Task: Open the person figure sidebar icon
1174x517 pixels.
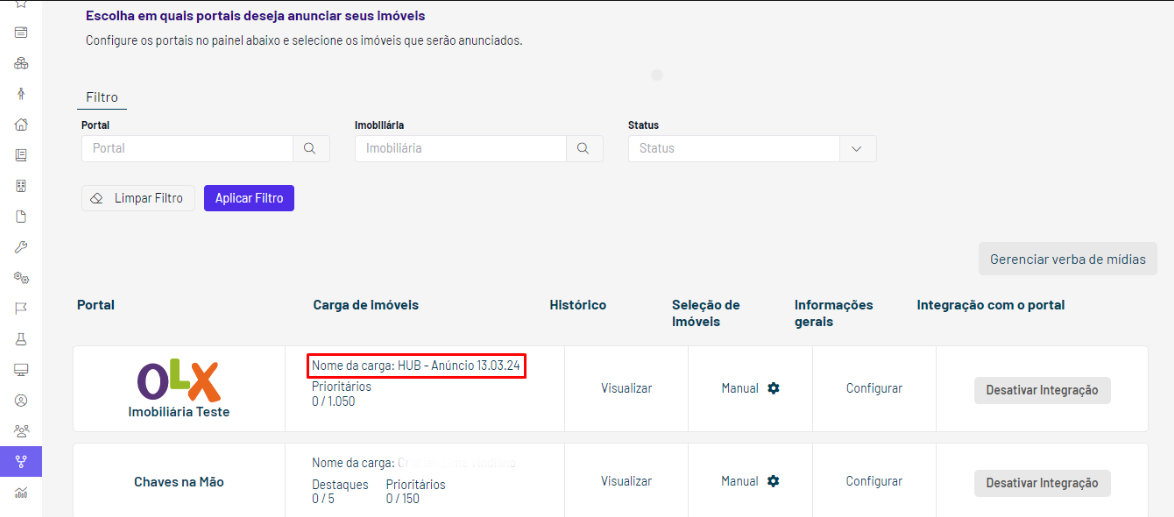Action: (21, 94)
